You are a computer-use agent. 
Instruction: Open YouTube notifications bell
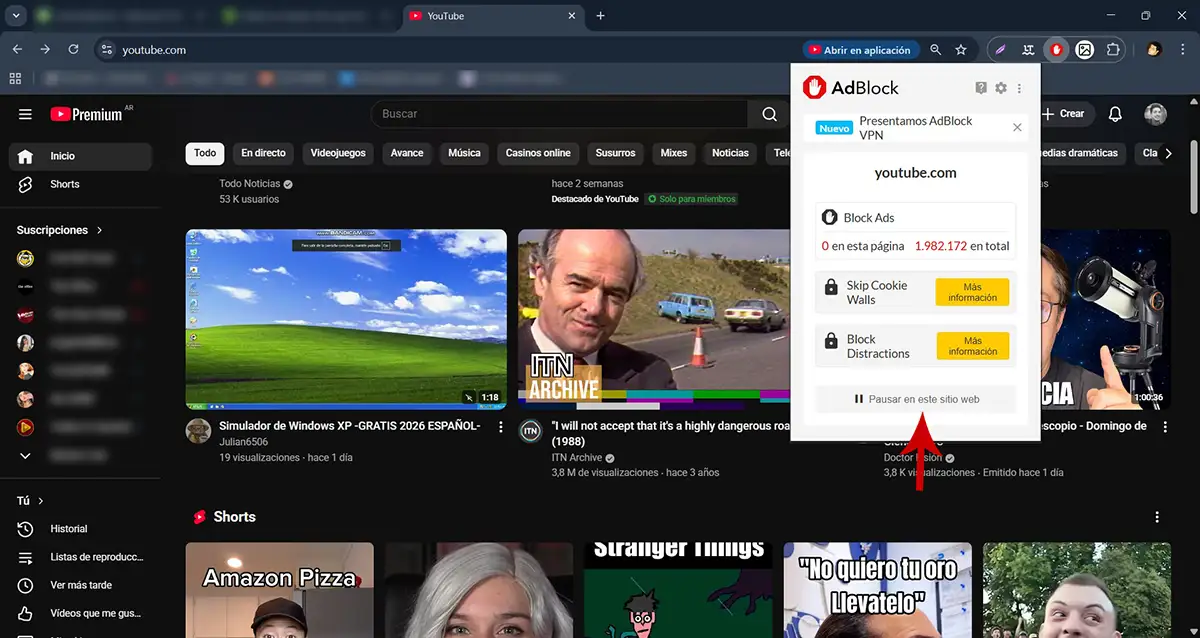coord(1114,113)
